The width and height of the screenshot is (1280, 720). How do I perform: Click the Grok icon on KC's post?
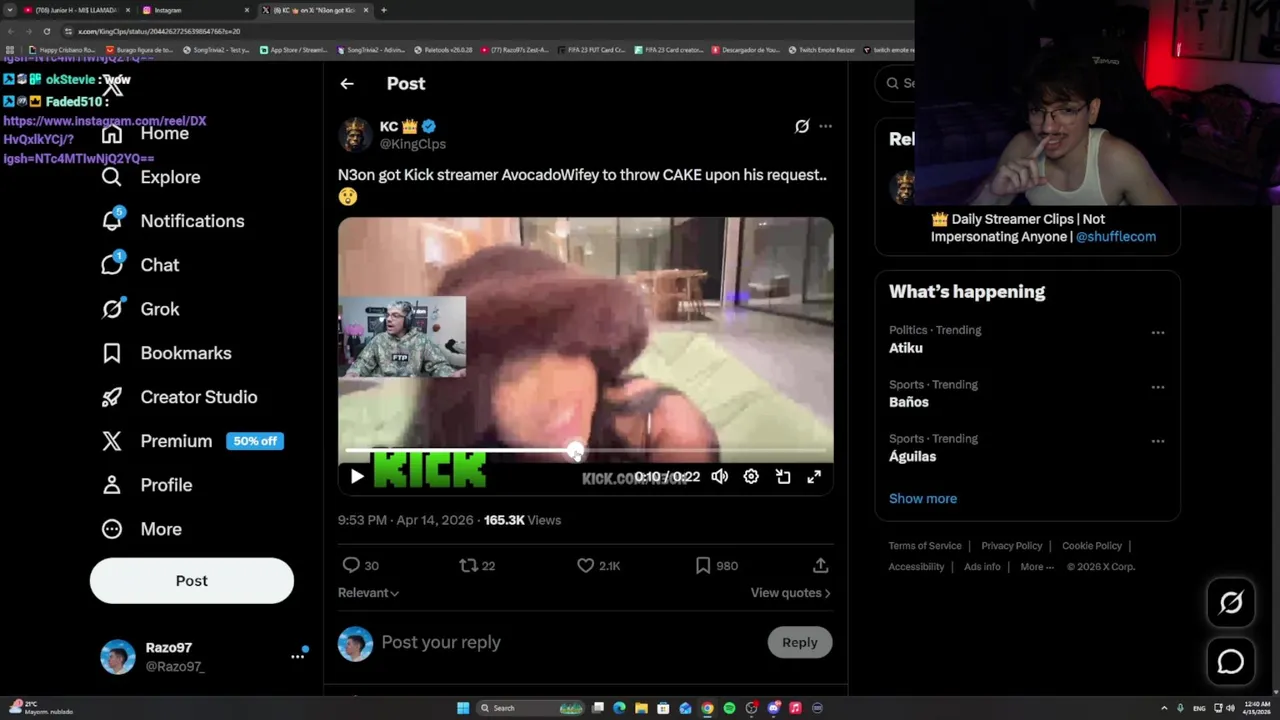click(x=801, y=126)
